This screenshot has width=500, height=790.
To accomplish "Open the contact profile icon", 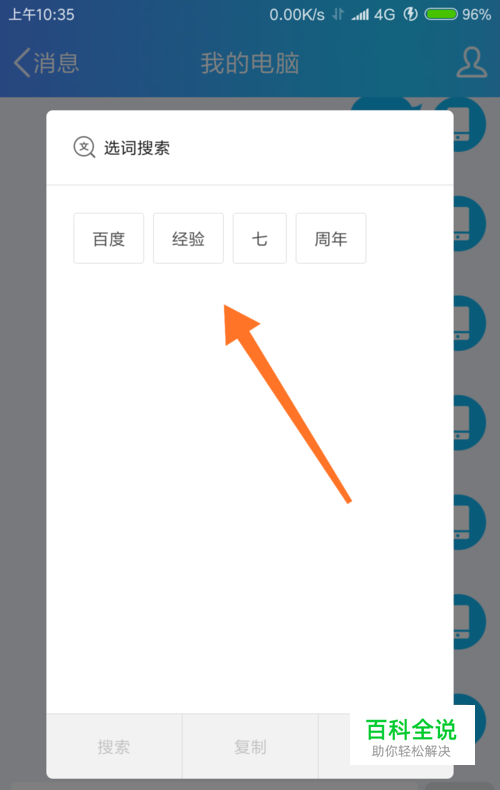I will click(x=472, y=62).
